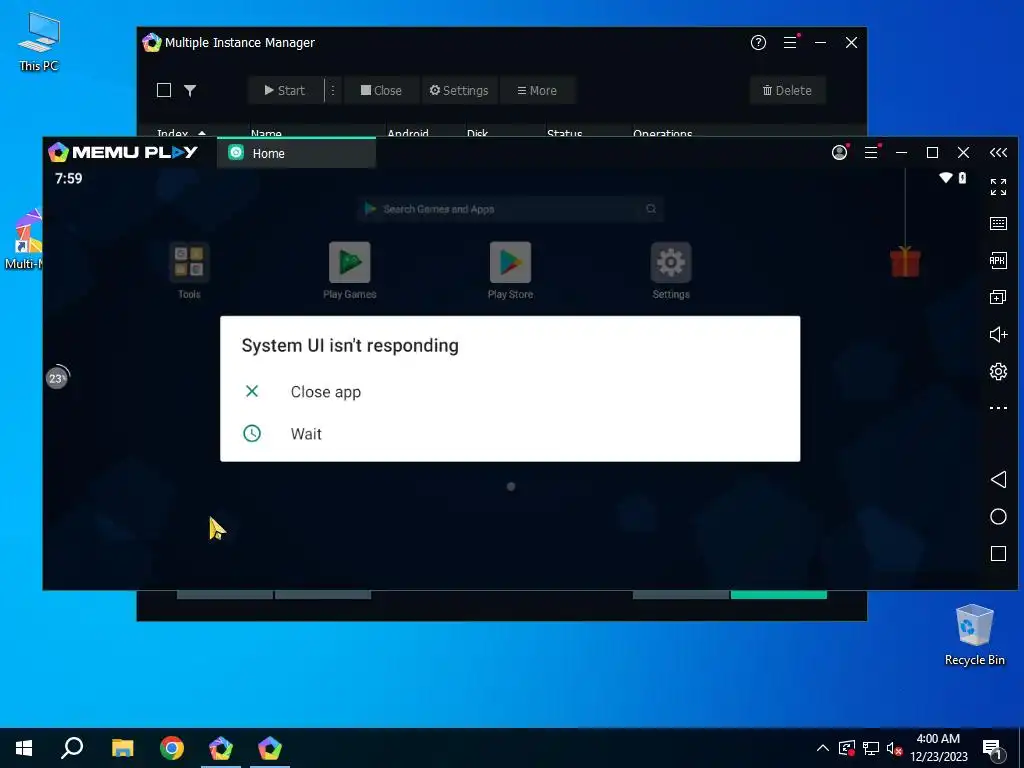Open Recycle Bin desktop icon
1024x768 pixels.
(x=974, y=635)
